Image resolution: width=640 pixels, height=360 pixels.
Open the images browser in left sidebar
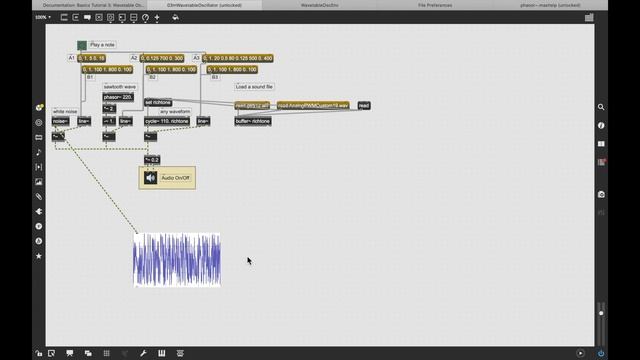click(39, 182)
